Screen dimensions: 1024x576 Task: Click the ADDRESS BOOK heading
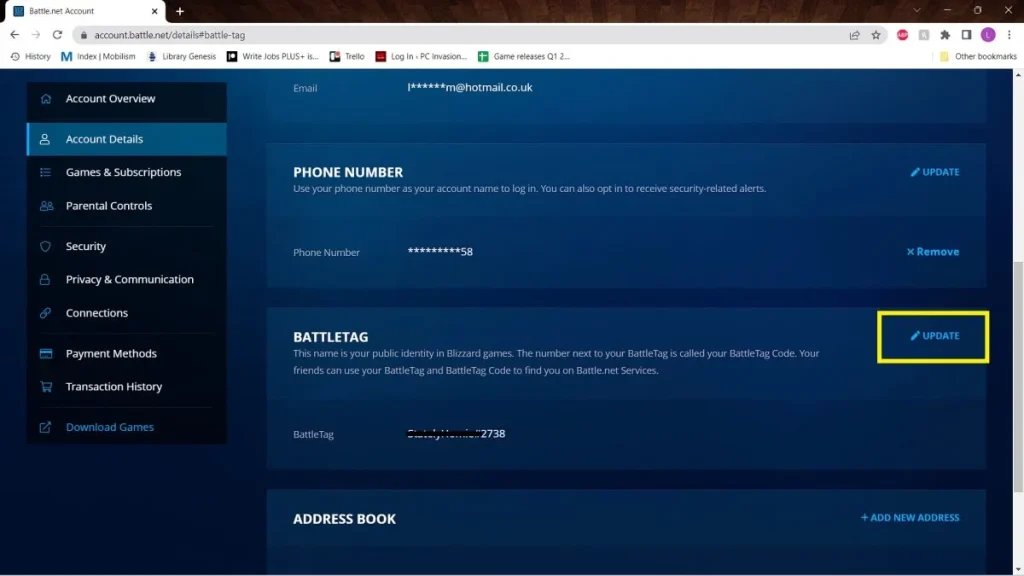pos(344,519)
